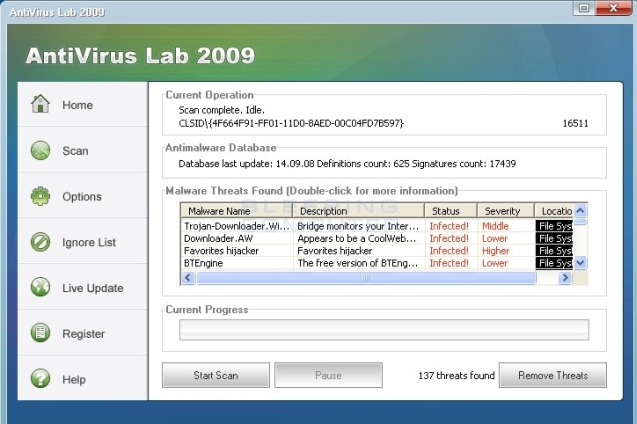The height and width of the screenshot is (424, 637).
Task: Click the Options gear icon
Action: pyautogui.click(x=41, y=196)
